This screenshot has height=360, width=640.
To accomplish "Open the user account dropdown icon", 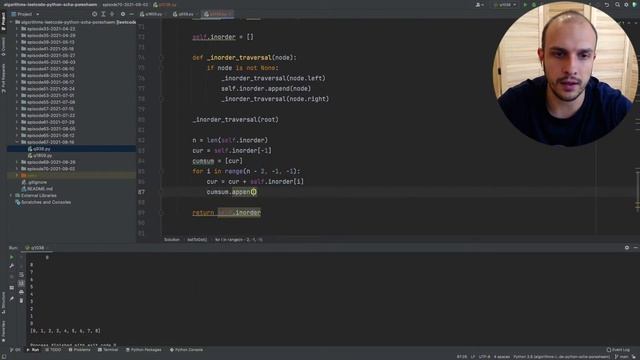I will point(480,4).
